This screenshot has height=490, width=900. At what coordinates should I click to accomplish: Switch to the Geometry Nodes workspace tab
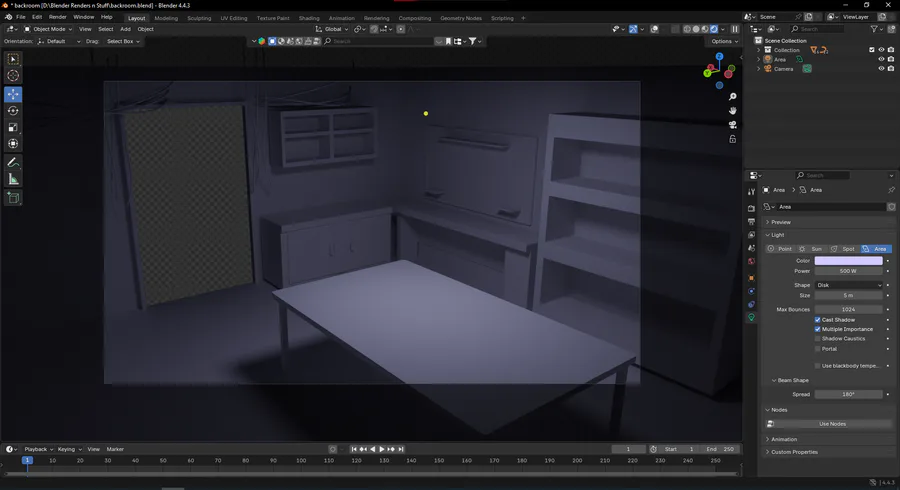(461, 18)
